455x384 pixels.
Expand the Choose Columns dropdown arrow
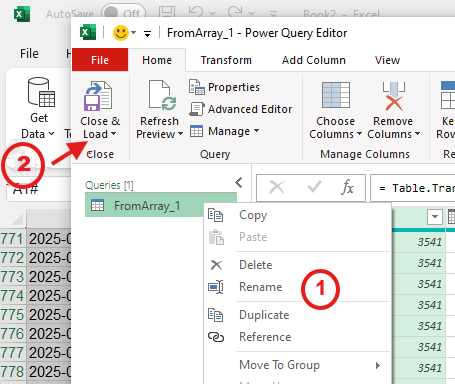coord(359,134)
